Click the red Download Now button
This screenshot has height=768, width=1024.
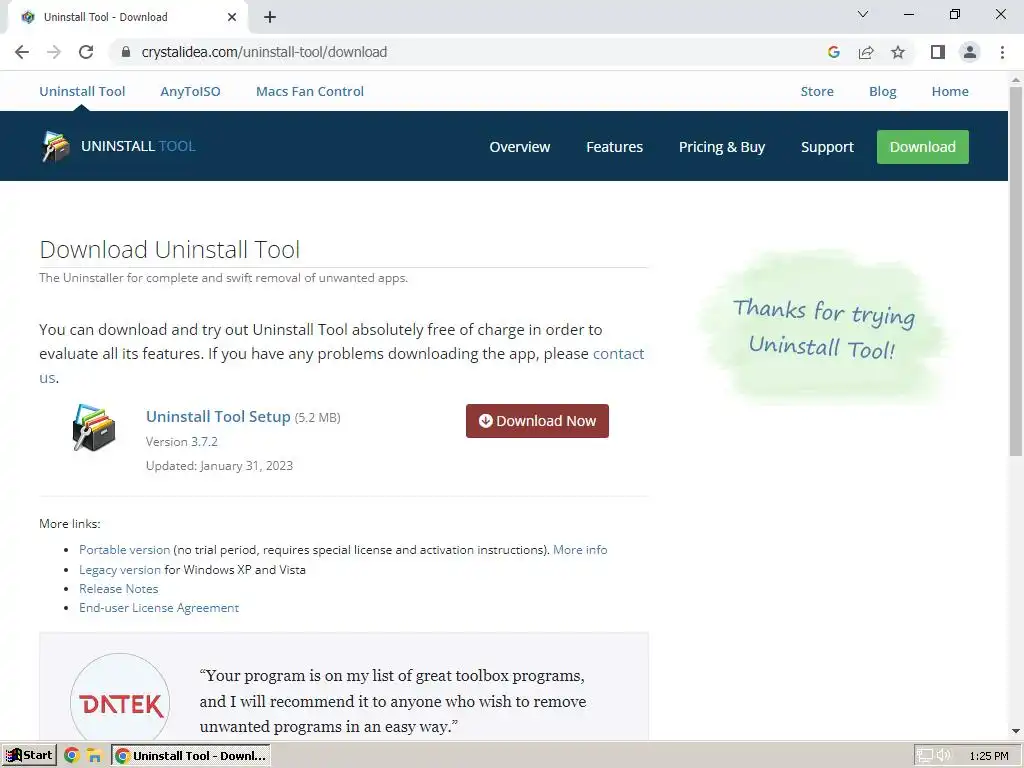coord(537,421)
